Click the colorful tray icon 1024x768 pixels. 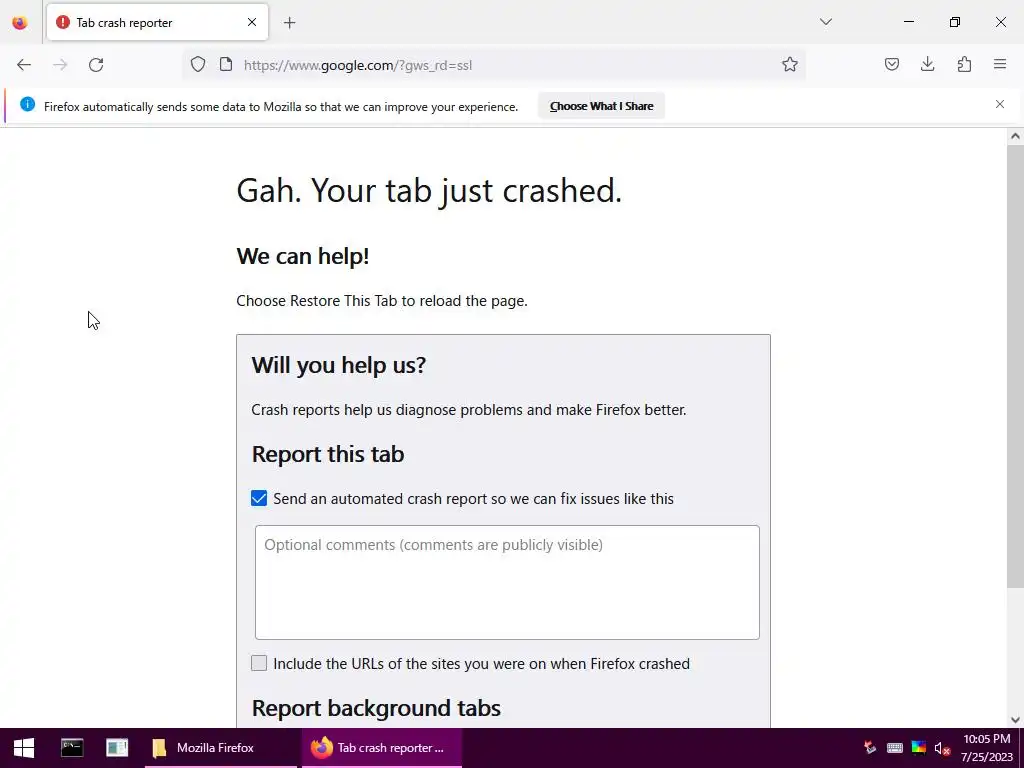[918, 748]
